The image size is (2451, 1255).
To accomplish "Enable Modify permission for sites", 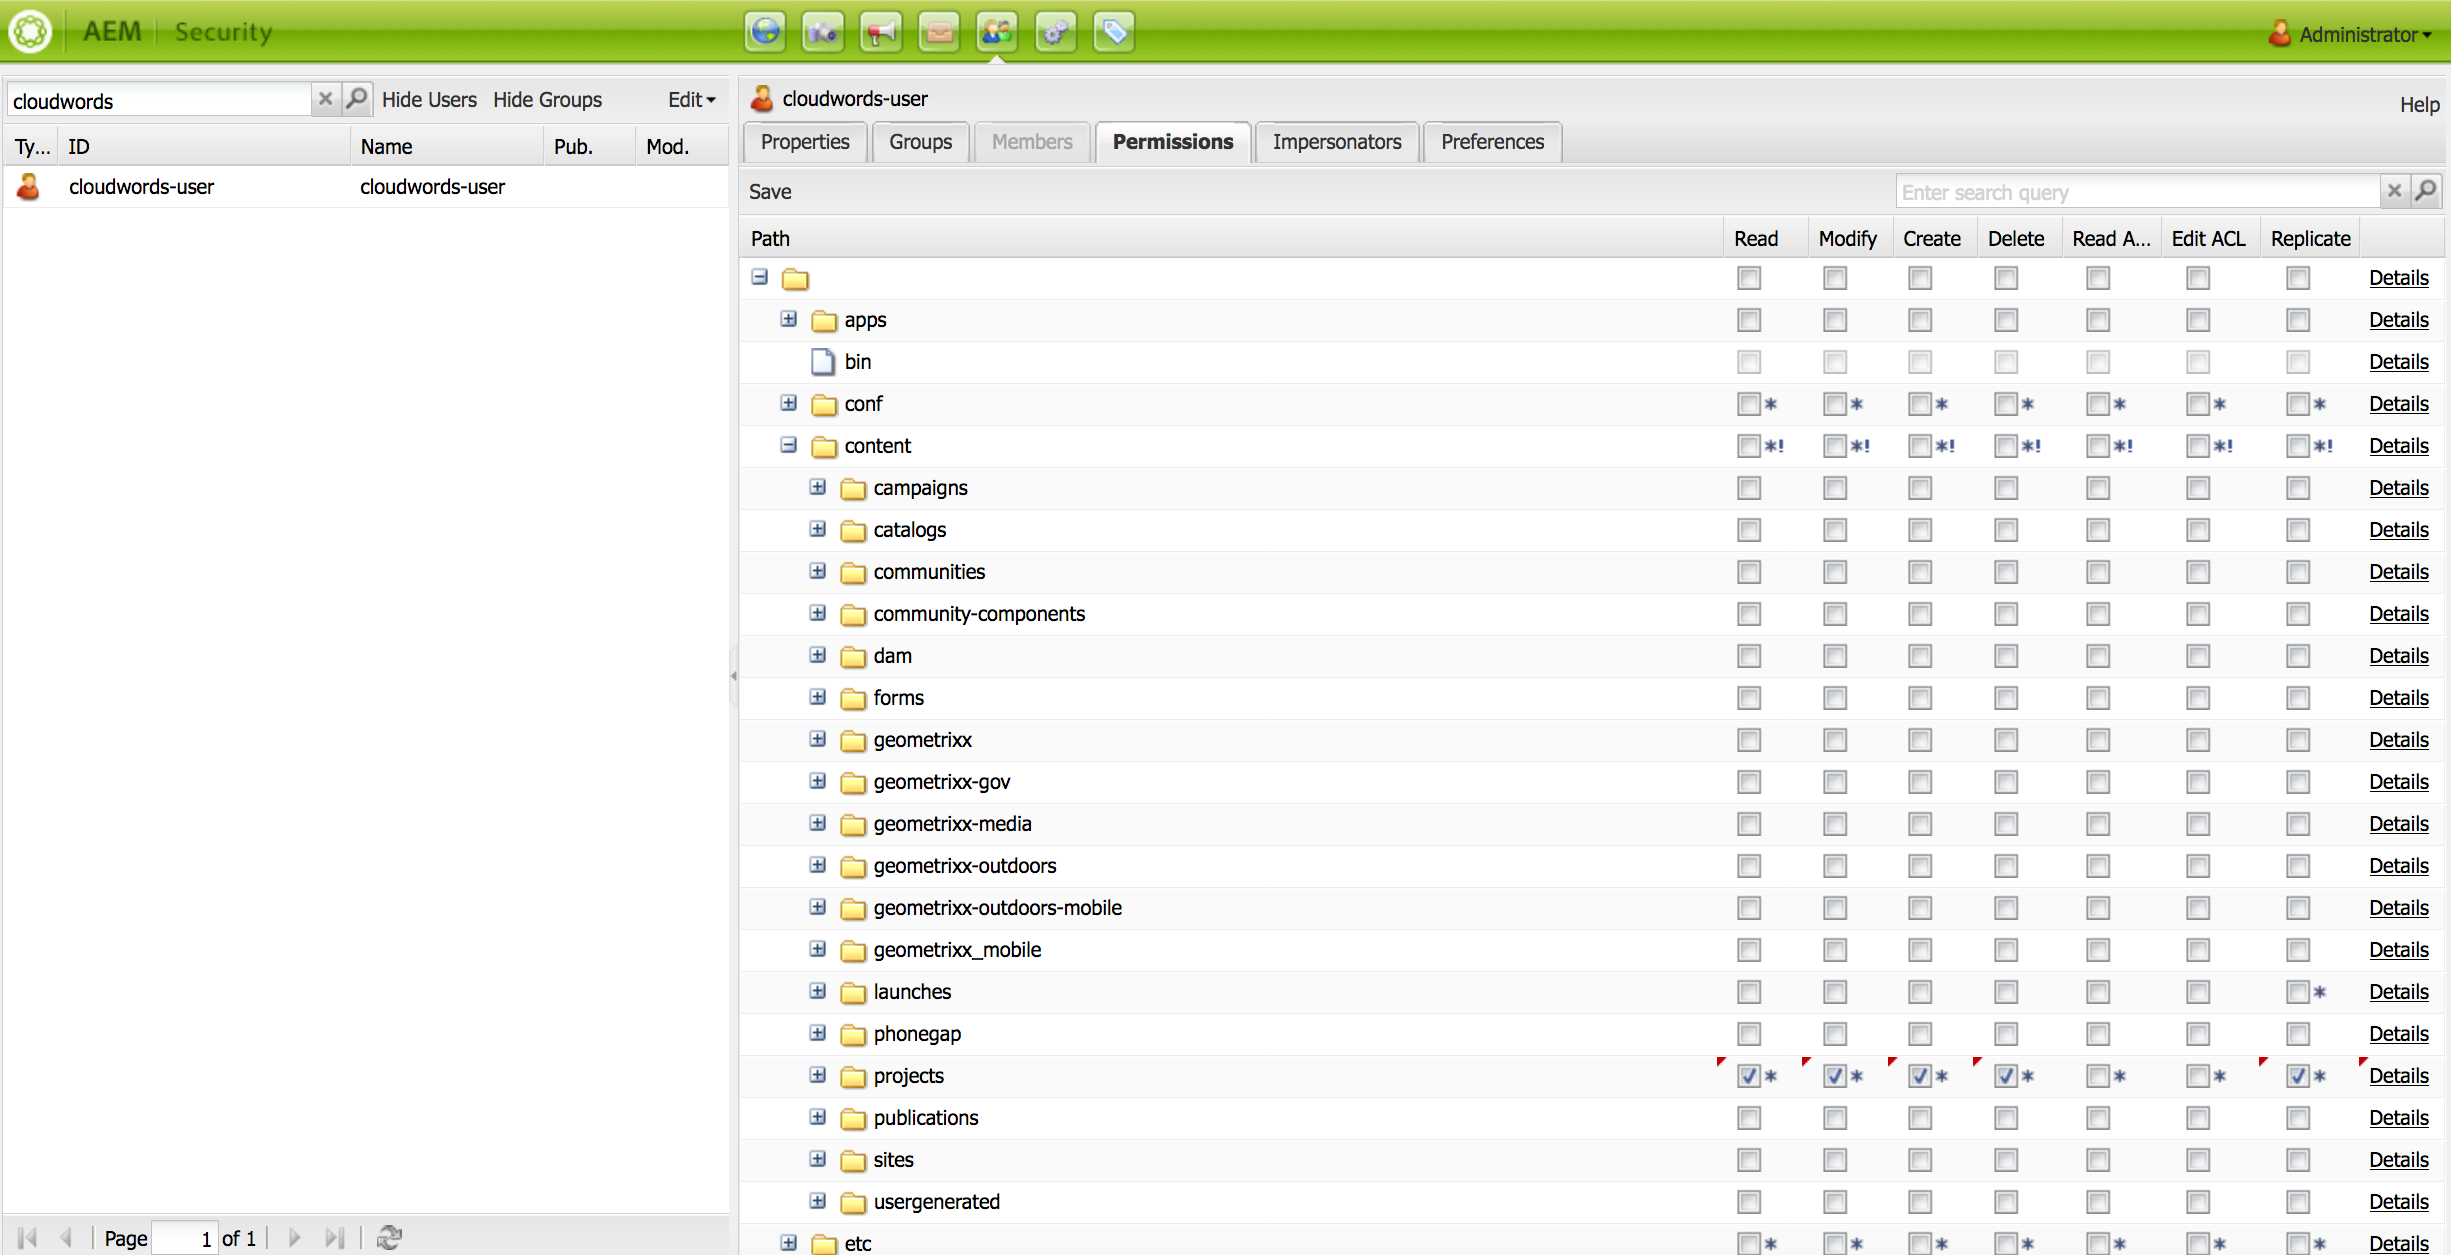I will point(1834,1160).
